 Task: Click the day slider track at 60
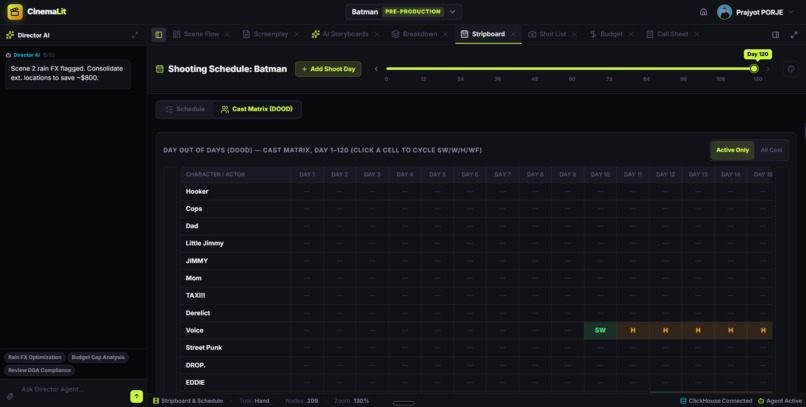[572, 68]
